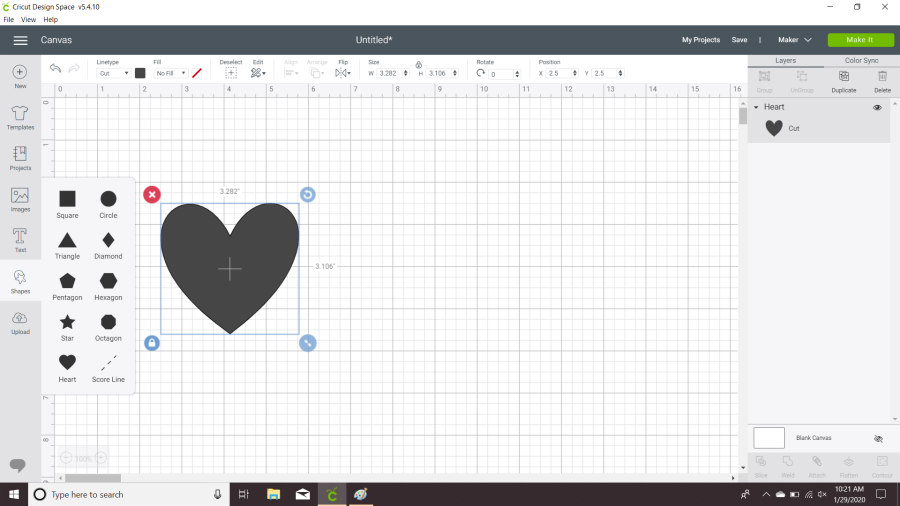Open the Upload panel
Image resolution: width=900 pixels, height=506 pixels.
click(20, 322)
